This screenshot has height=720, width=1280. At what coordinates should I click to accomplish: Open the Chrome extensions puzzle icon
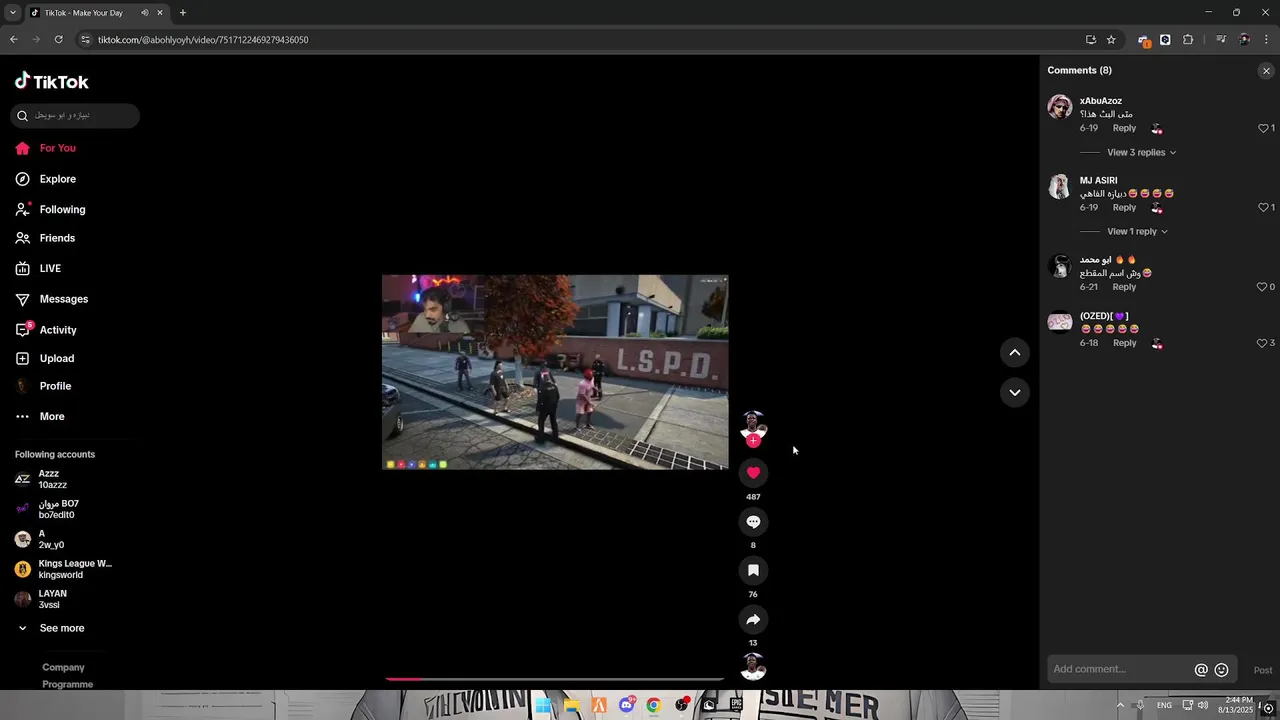[1188, 40]
